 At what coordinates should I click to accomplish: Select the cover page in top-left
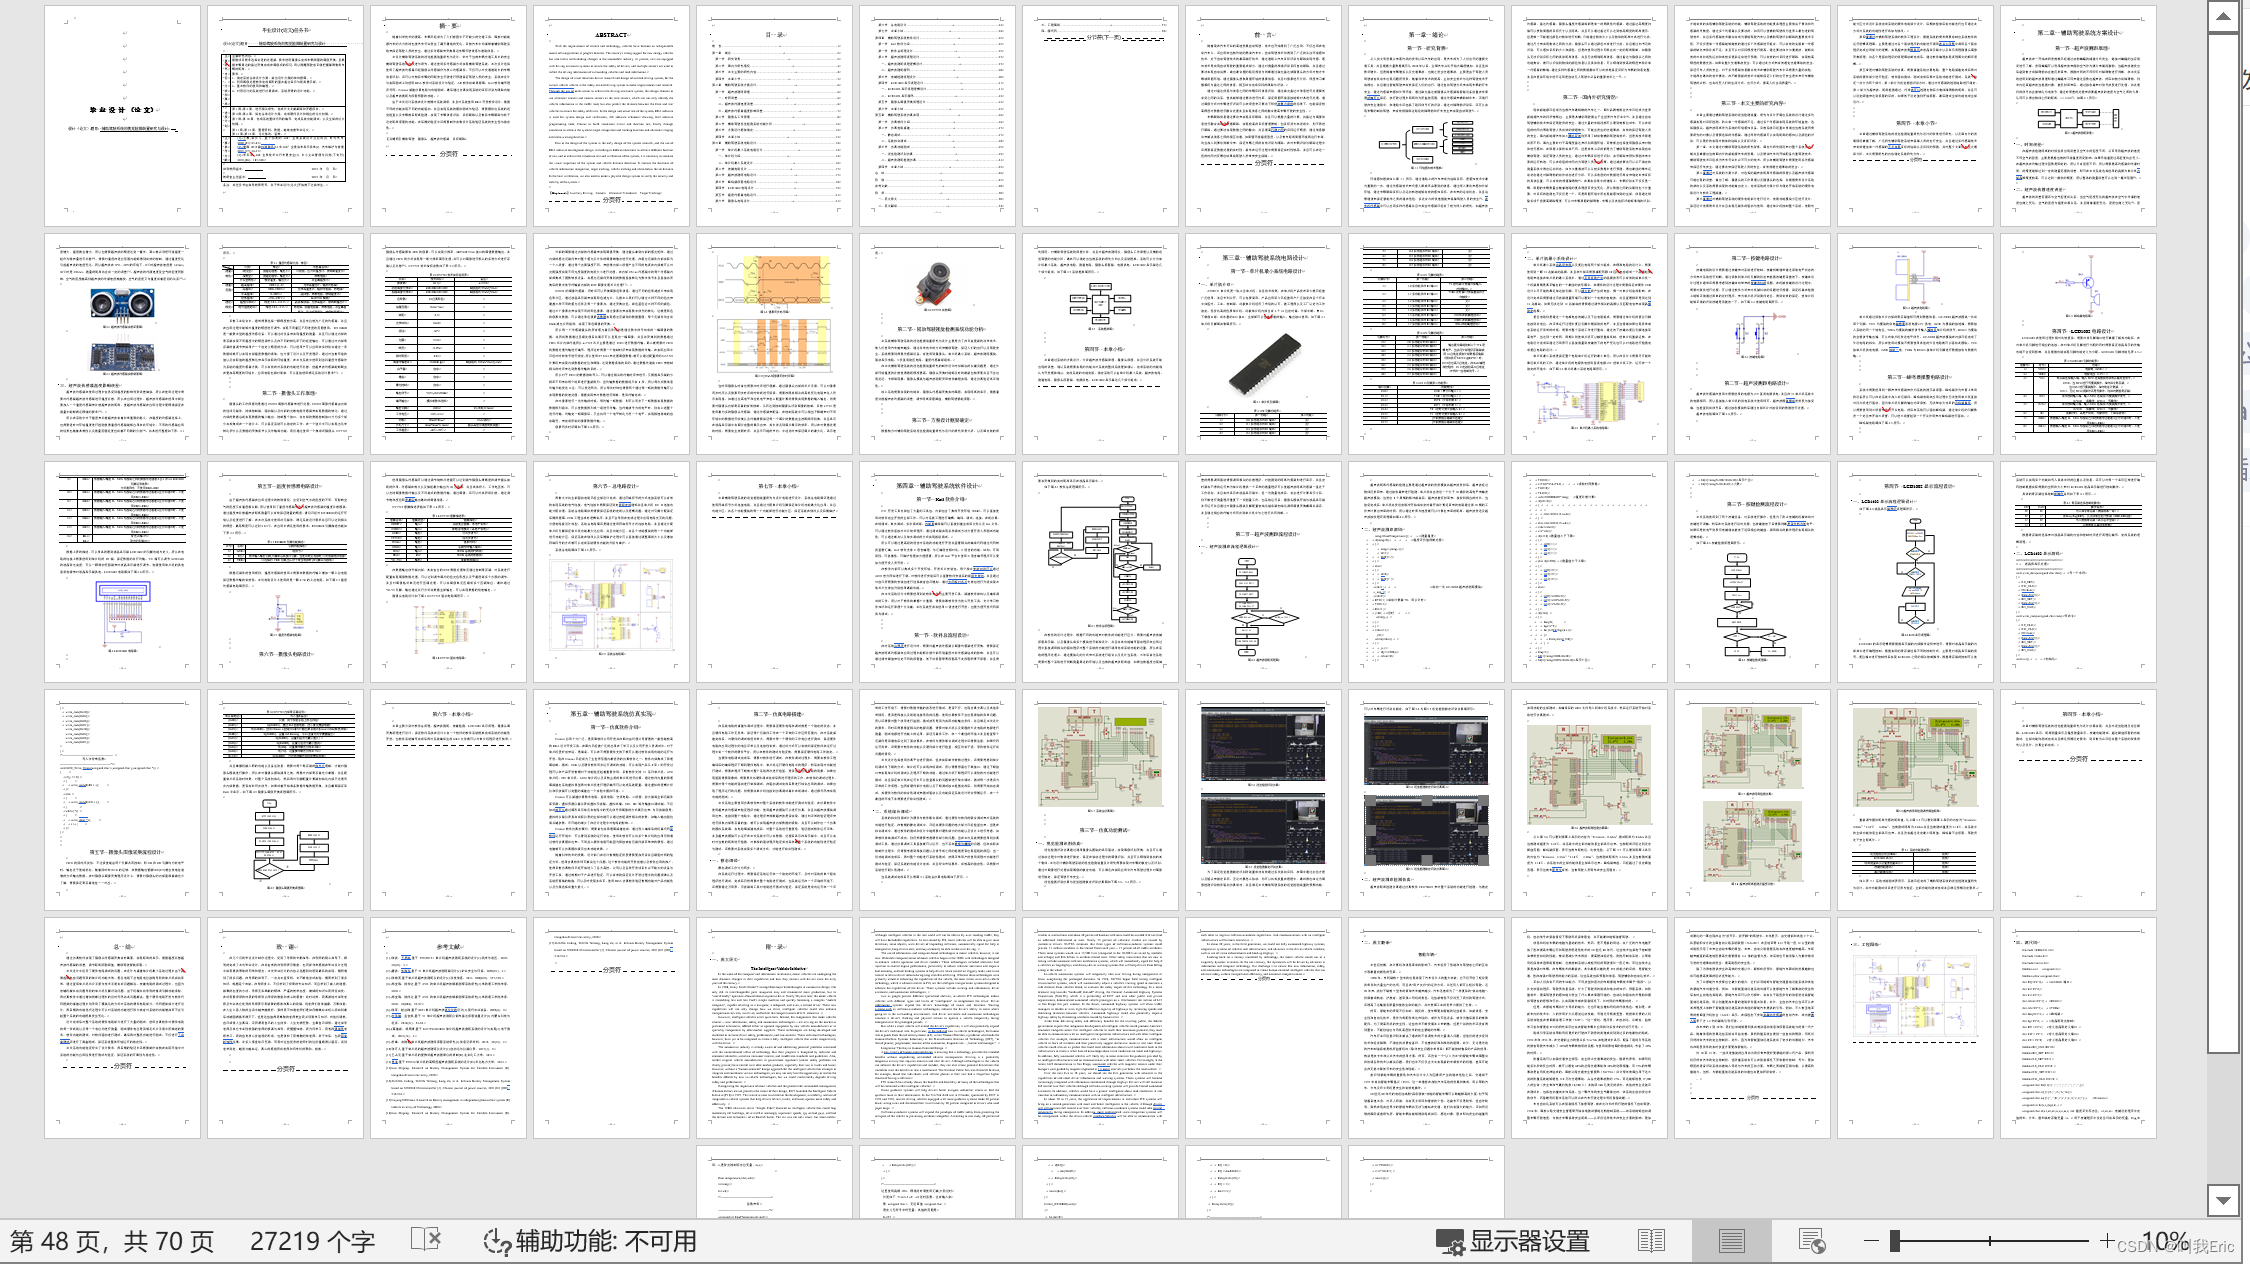coord(123,116)
